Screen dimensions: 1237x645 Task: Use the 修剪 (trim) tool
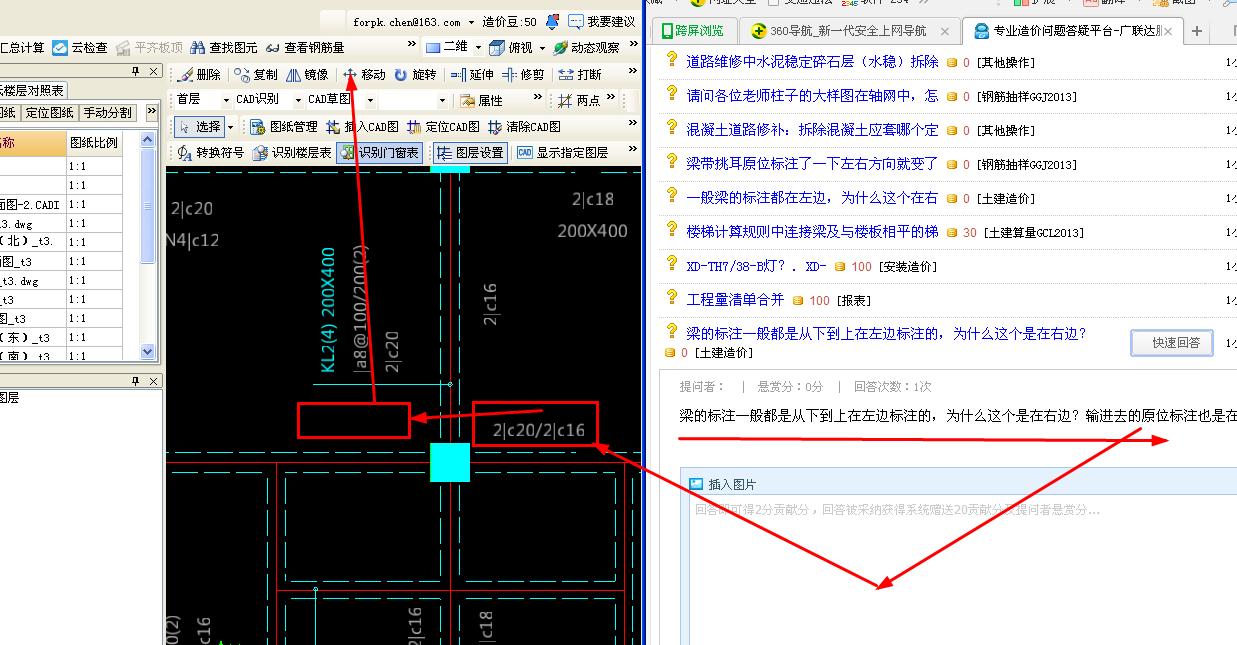tap(523, 75)
